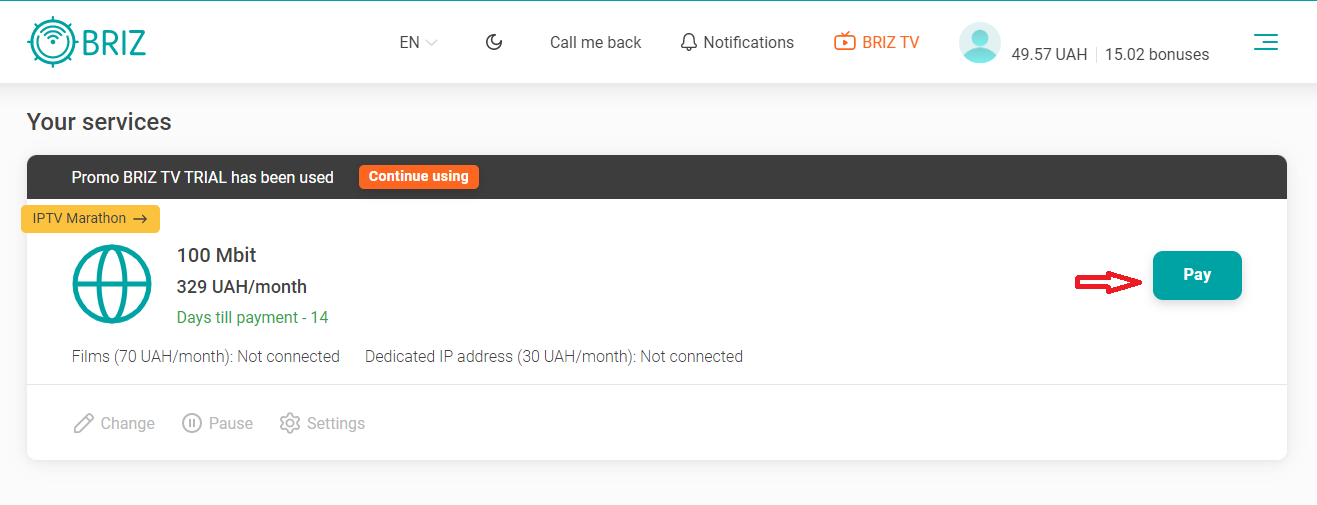Image resolution: width=1317 pixels, height=505 pixels.
Task: Open the hamburger menu icon
Action: (x=1266, y=42)
